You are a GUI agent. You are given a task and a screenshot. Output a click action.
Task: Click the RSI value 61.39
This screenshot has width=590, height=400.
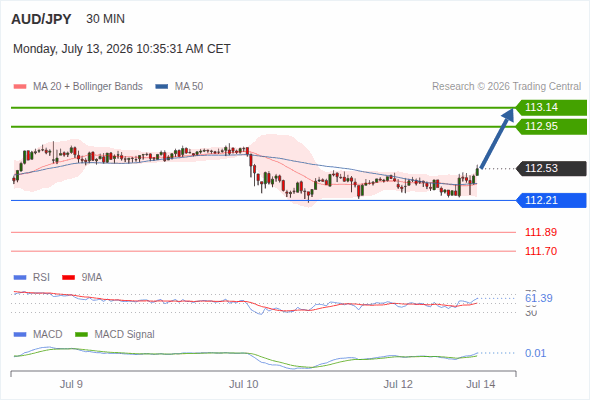(539, 298)
